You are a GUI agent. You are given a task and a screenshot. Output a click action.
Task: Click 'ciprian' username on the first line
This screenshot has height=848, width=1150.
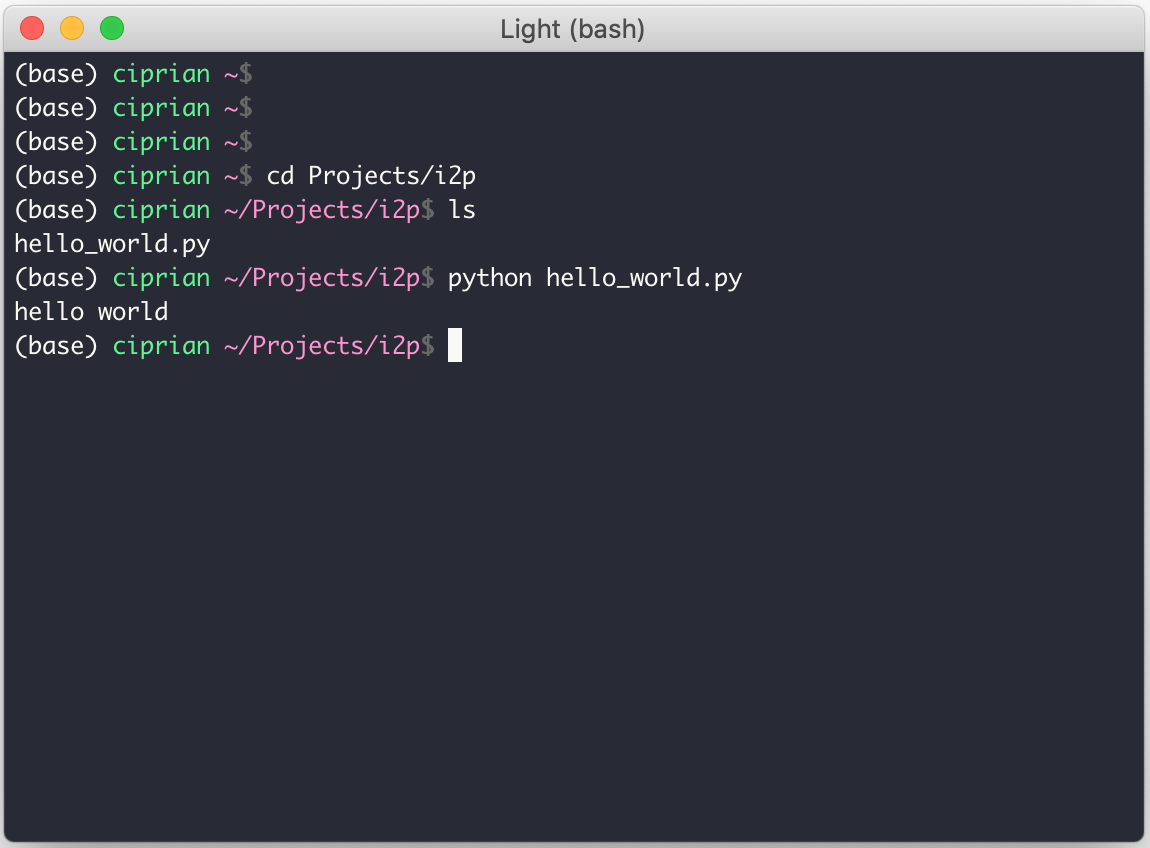(161, 74)
